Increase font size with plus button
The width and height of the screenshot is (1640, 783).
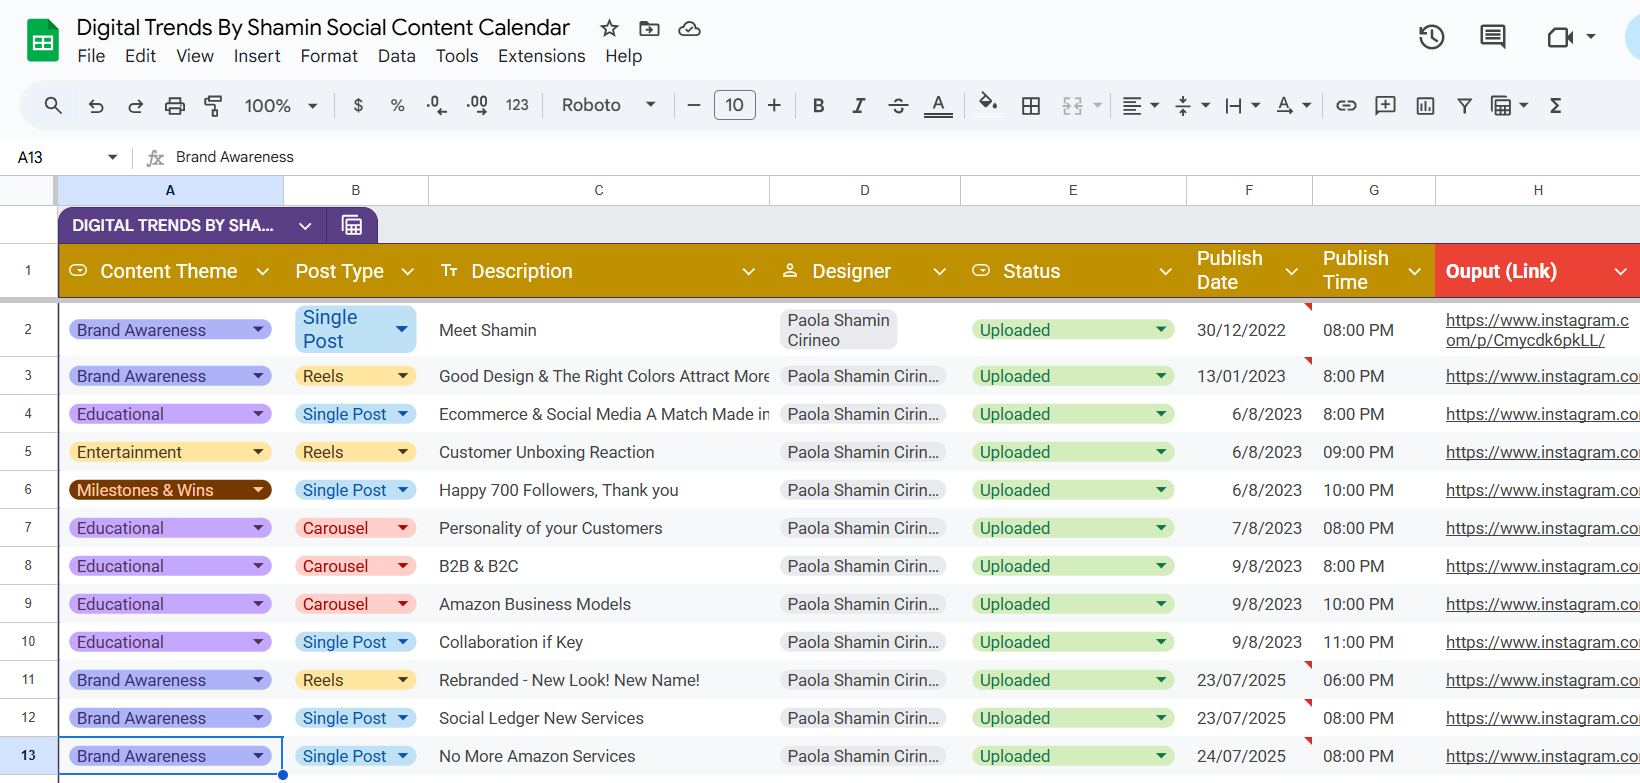pyautogui.click(x=774, y=105)
